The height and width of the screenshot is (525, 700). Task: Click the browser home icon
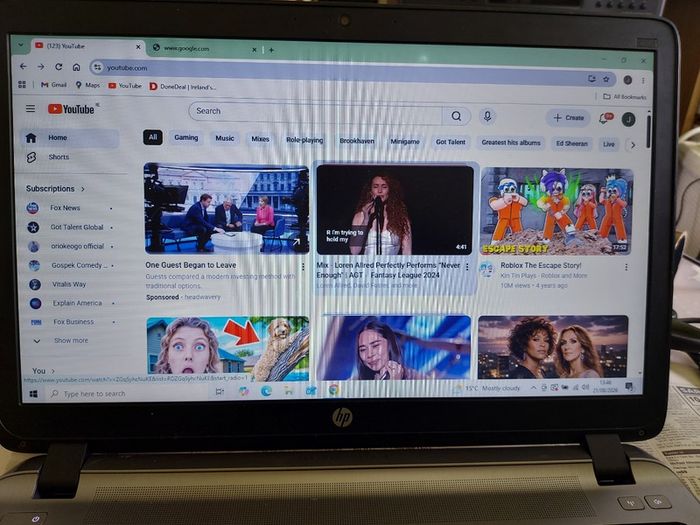point(76,67)
